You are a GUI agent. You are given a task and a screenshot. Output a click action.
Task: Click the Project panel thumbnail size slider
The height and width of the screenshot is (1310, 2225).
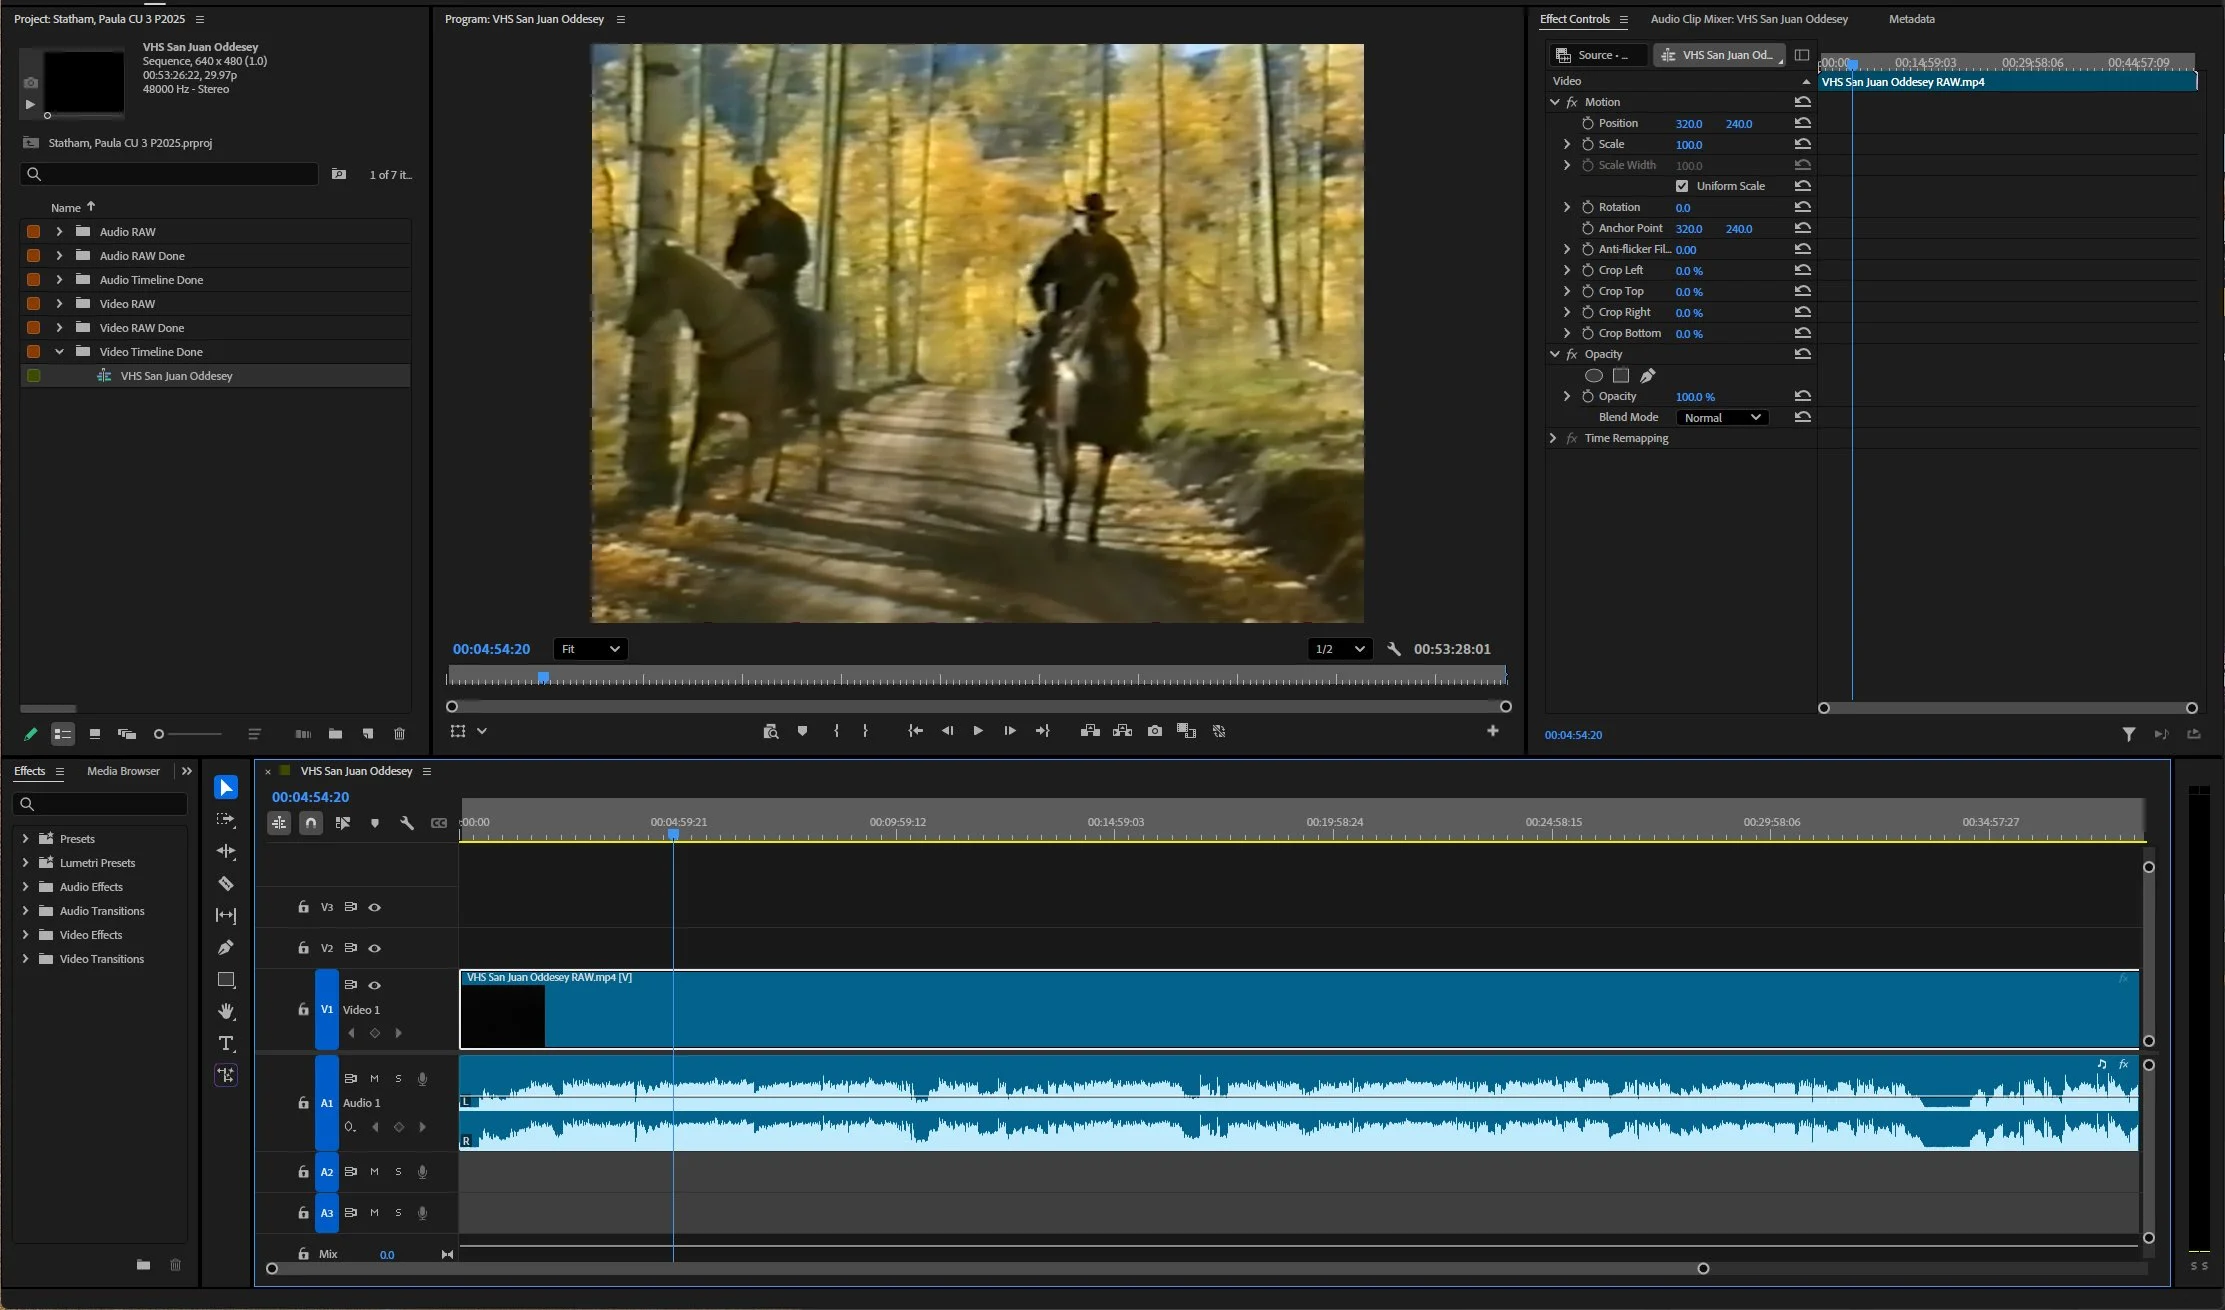(159, 734)
